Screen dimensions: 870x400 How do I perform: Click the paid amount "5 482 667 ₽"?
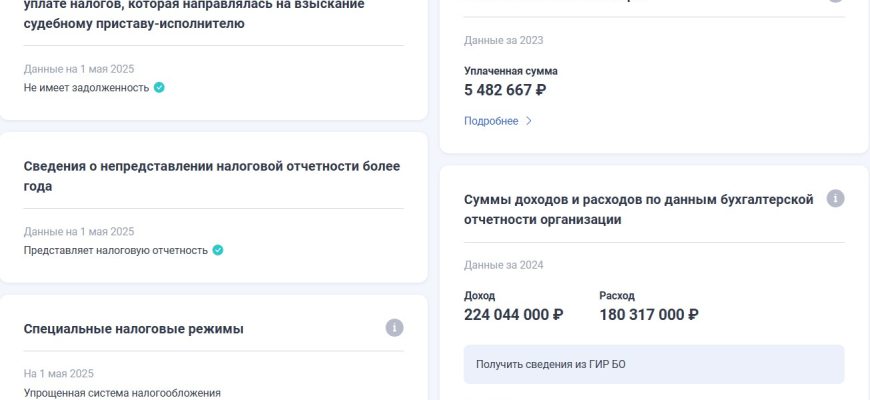pyautogui.click(x=505, y=90)
